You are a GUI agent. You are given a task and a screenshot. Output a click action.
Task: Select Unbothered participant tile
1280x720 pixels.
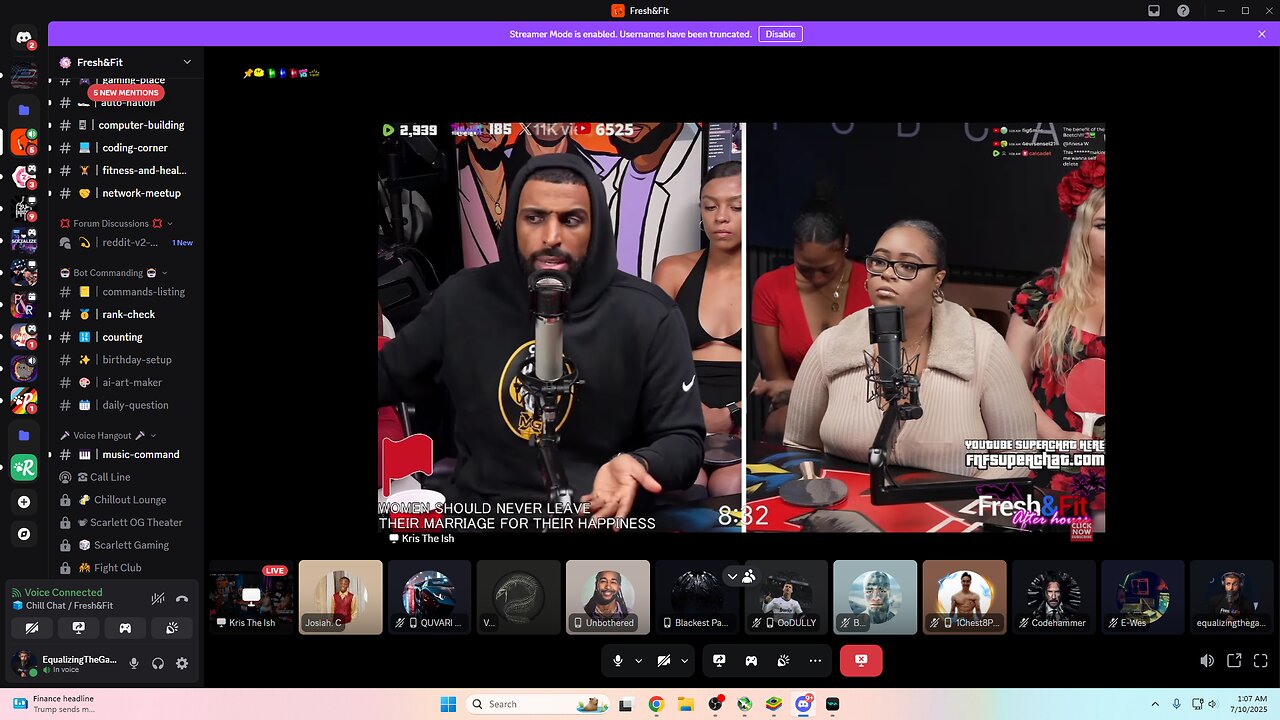pyautogui.click(x=608, y=597)
